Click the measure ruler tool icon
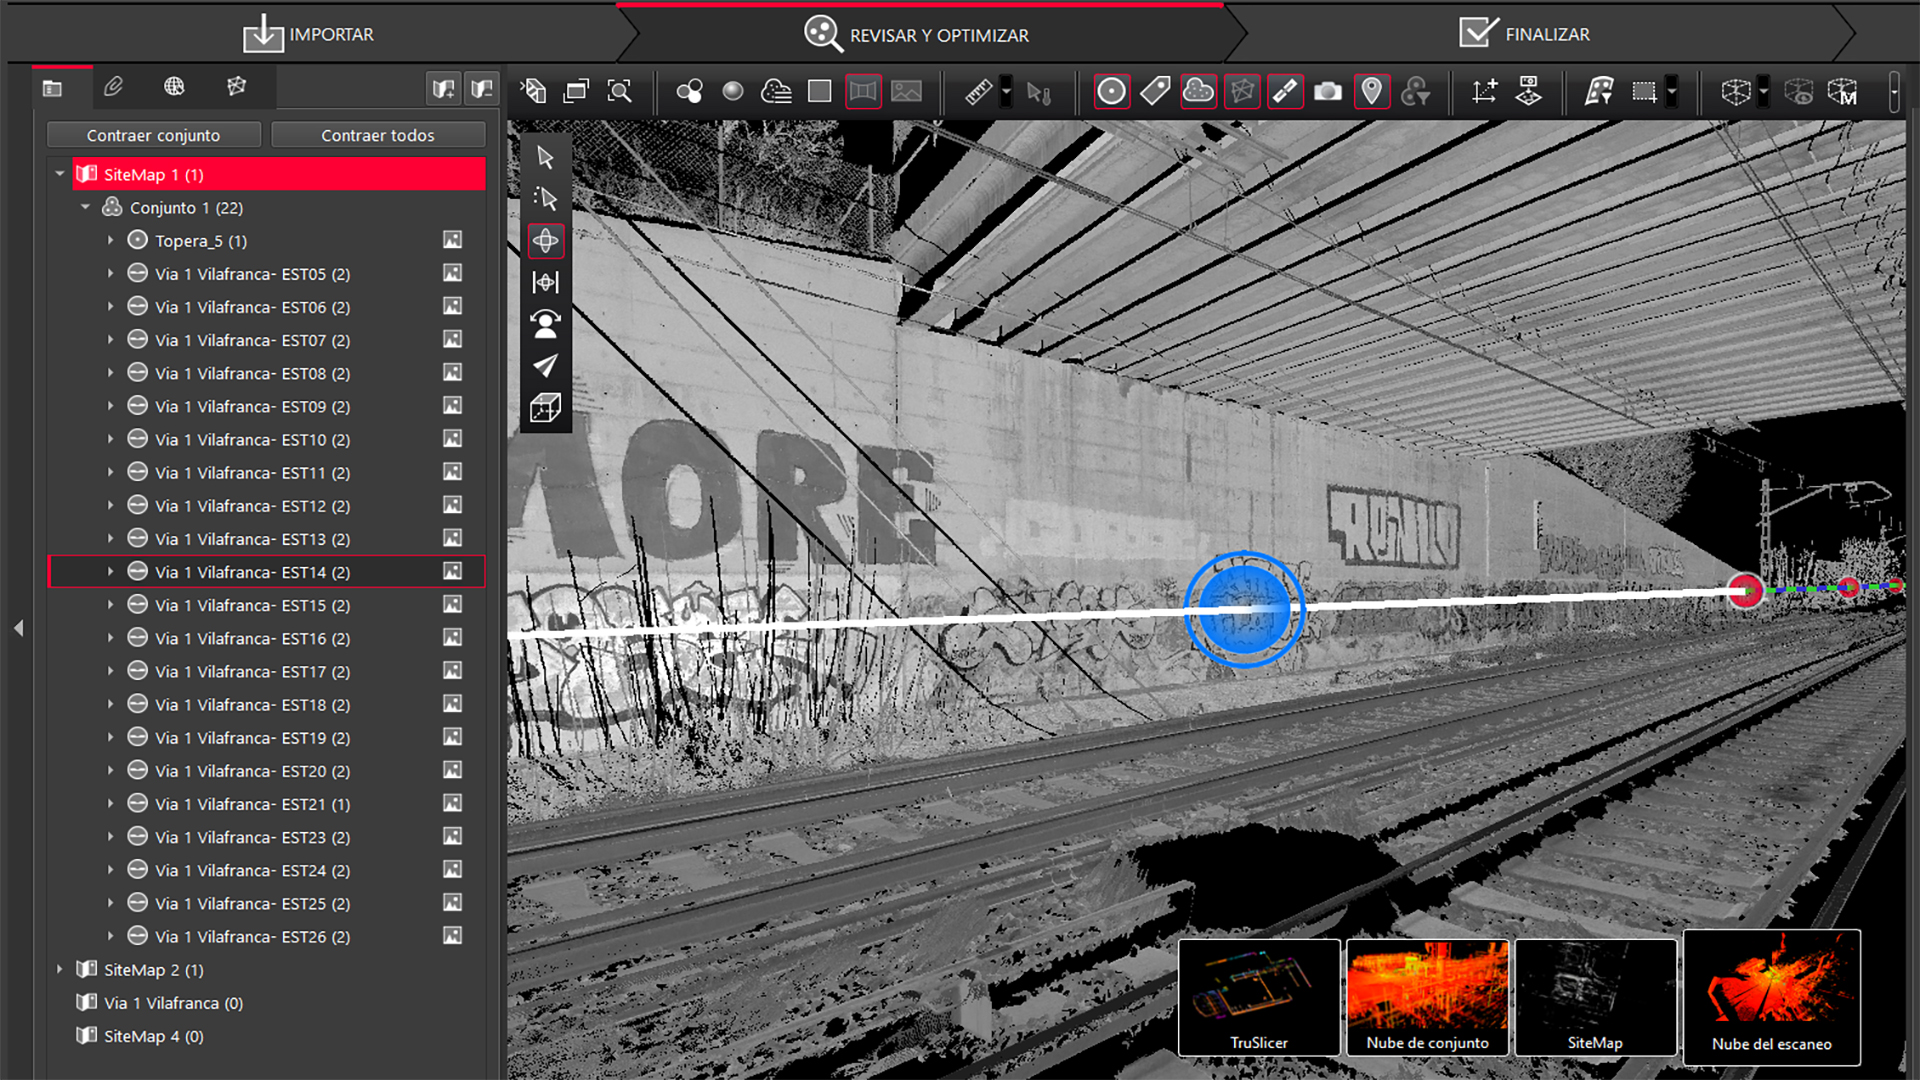The width and height of the screenshot is (1920, 1080). click(x=978, y=92)
